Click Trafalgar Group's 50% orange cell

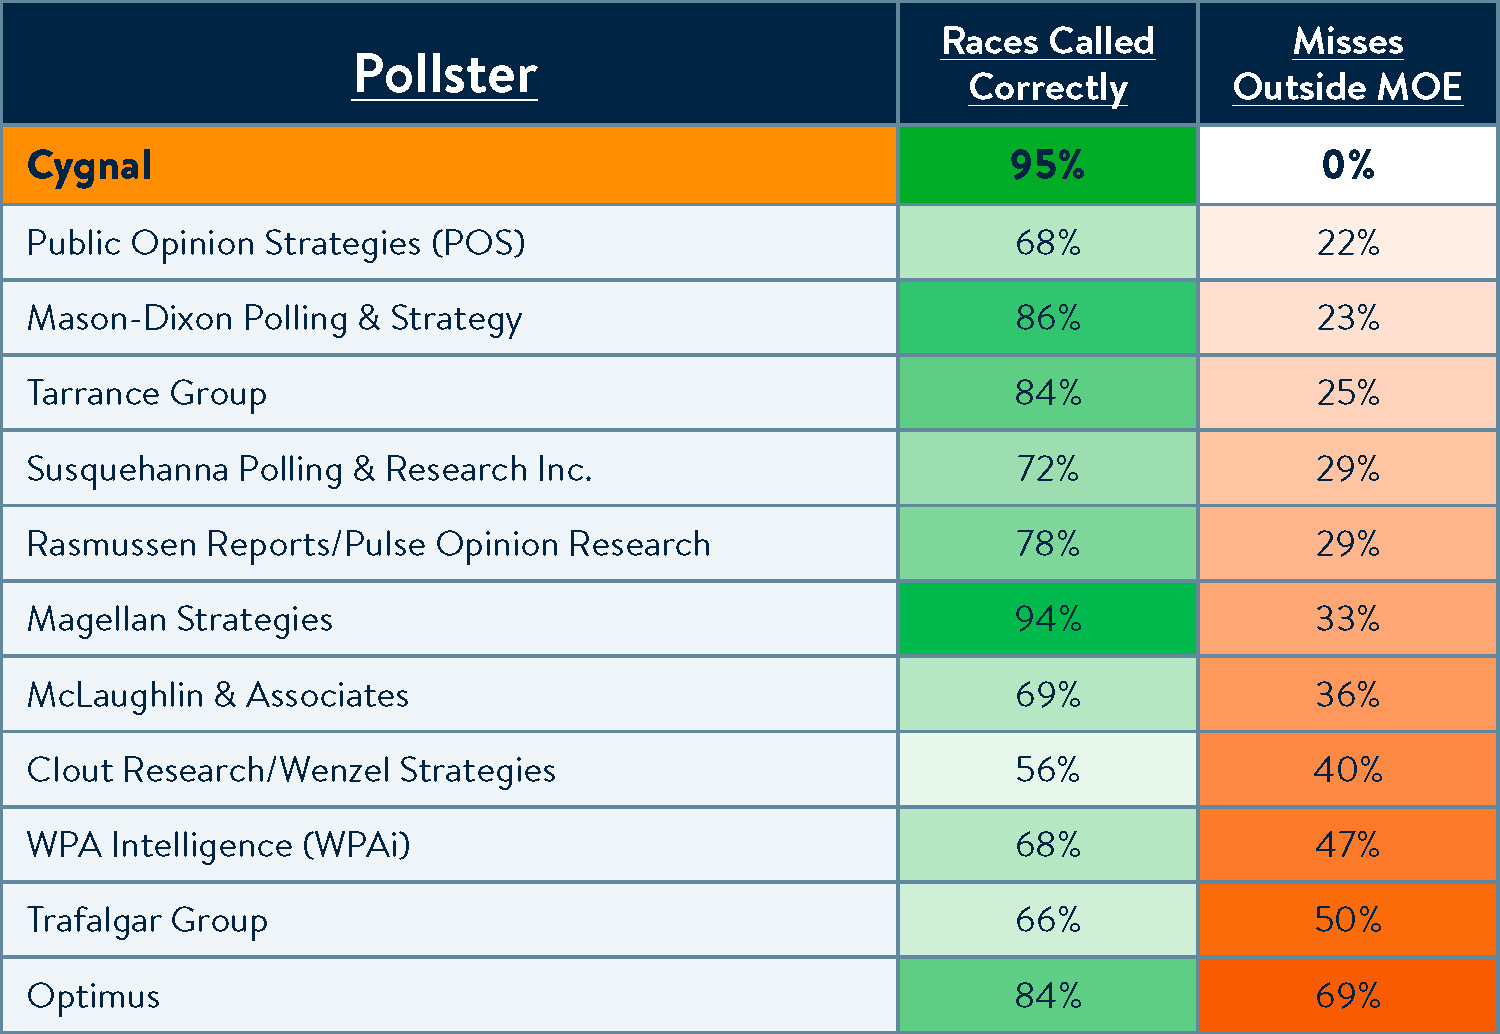1348,920
